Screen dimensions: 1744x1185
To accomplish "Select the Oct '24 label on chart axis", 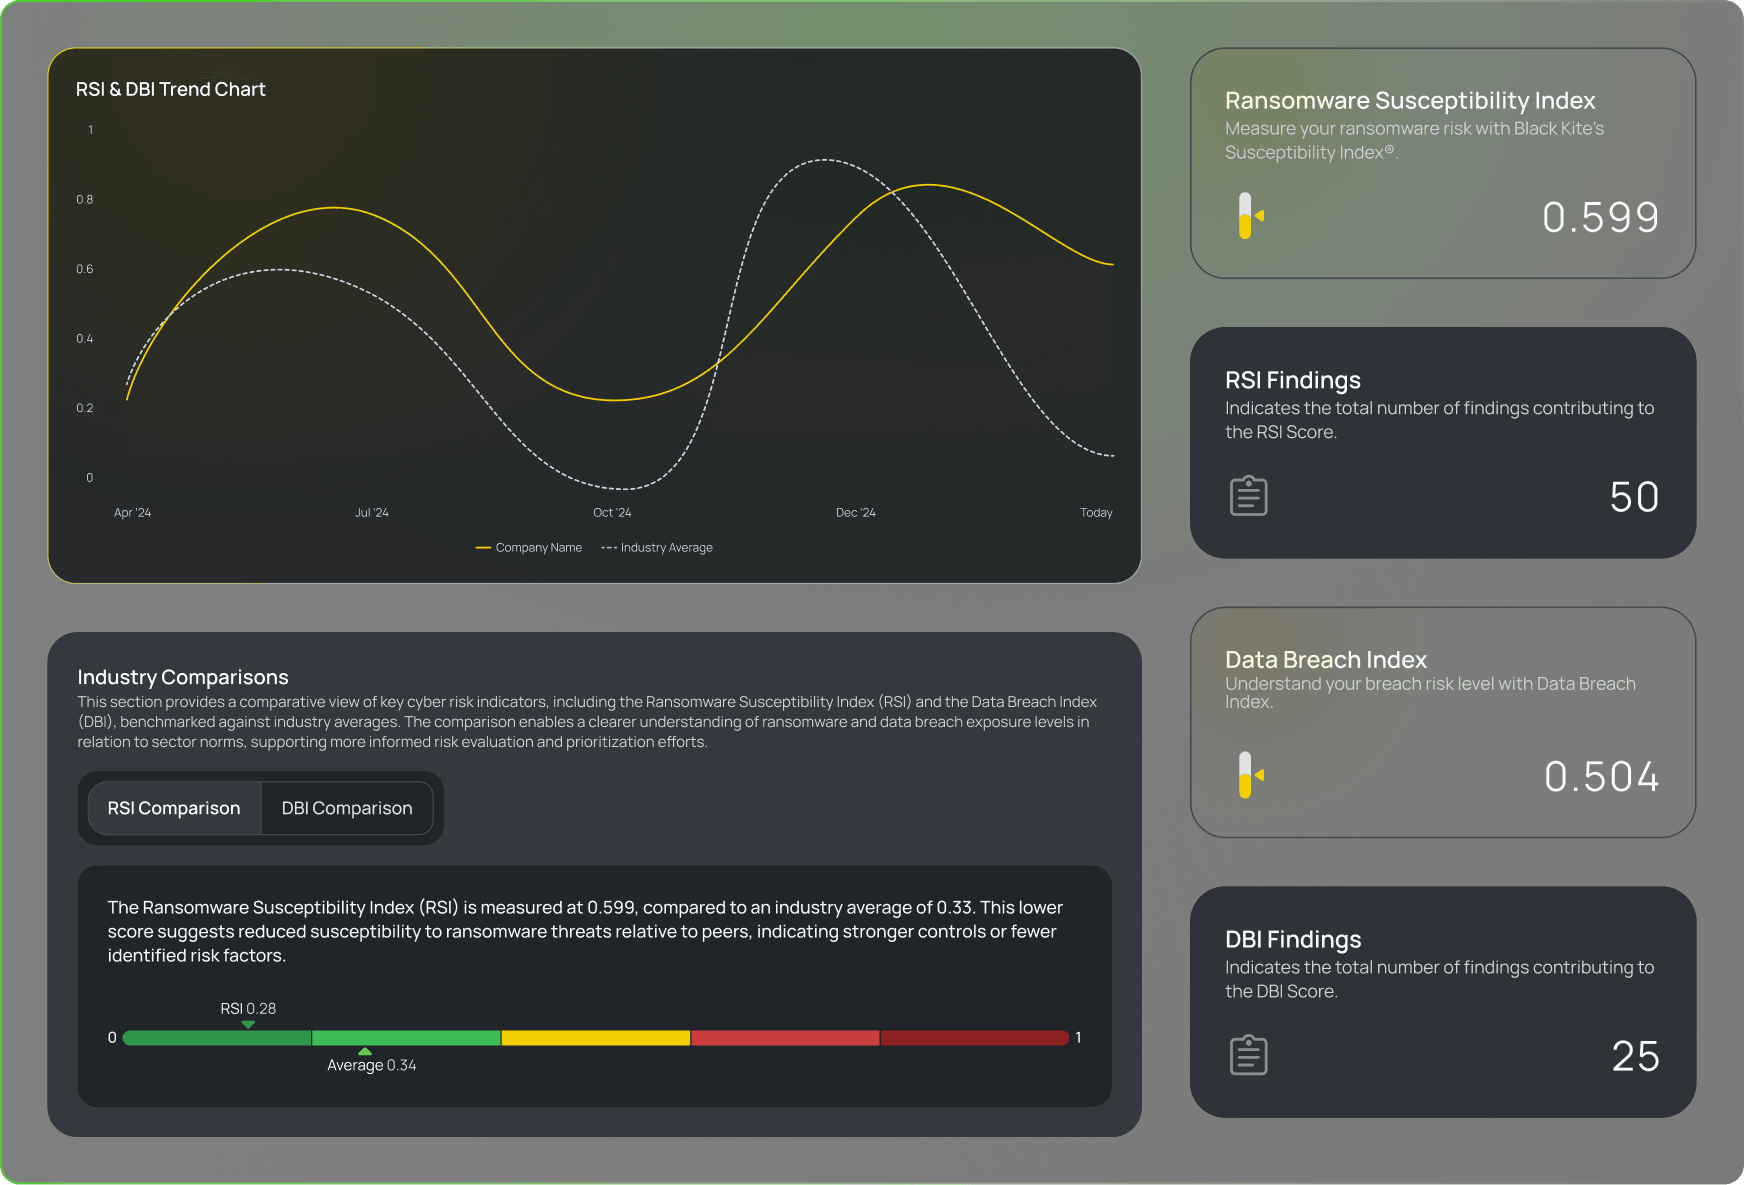I will coord(612,513).
